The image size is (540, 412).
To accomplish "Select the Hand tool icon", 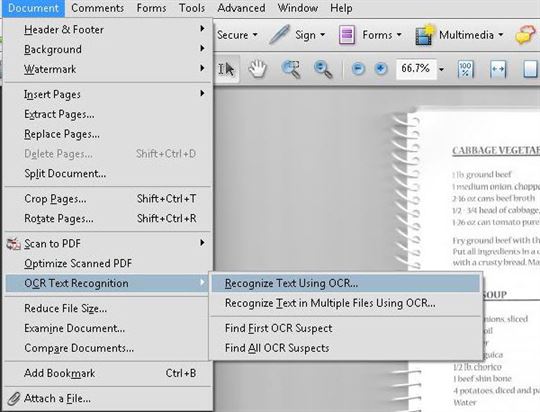I will pos(257,69).
